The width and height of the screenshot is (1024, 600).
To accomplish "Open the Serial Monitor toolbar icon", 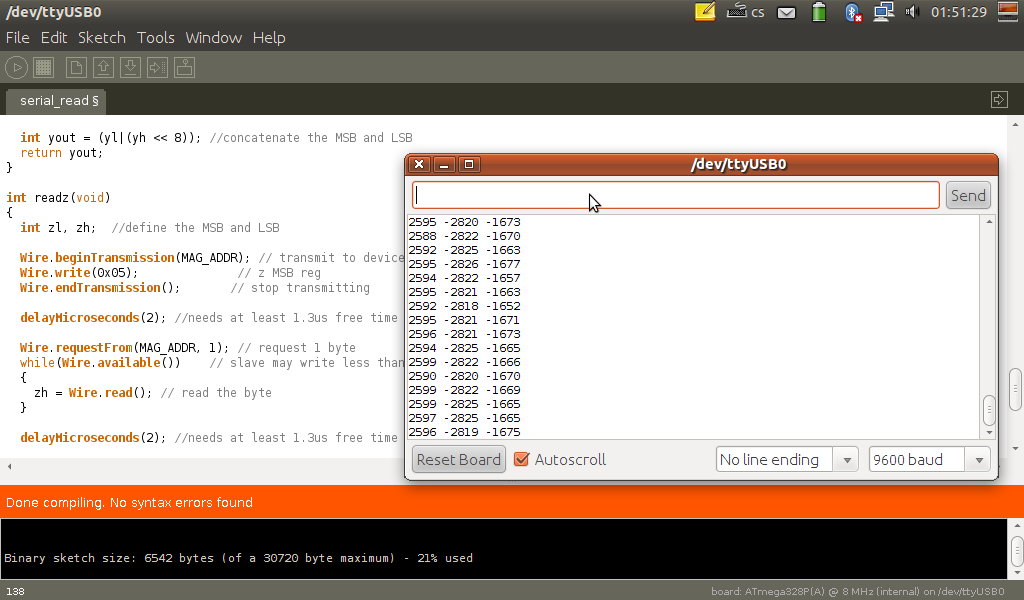I will pyautogui.click(x=184, y=68).
